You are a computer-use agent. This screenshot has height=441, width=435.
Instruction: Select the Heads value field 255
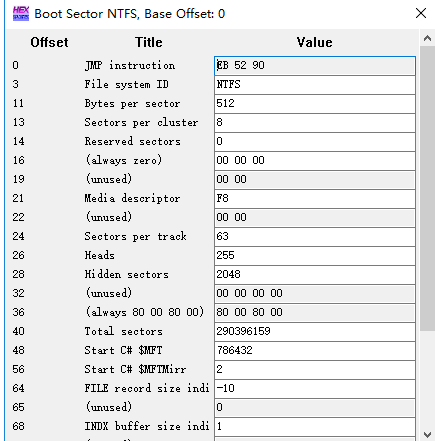[x=315, y=256]
